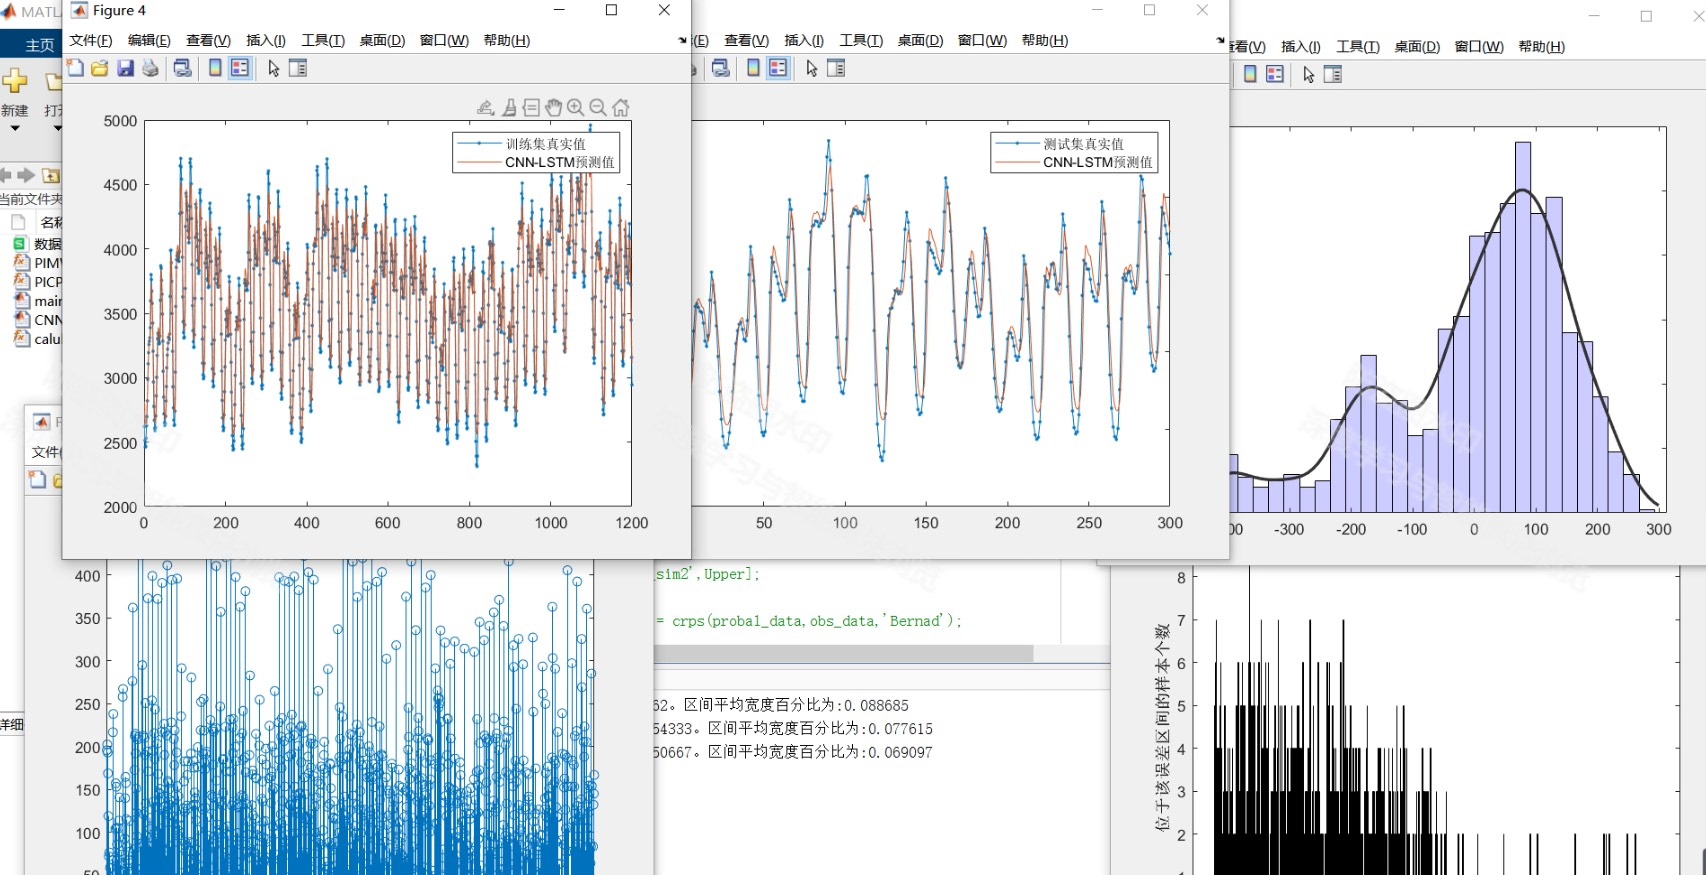Image resolution: width=1706 pixels, height=875 pixels.
Task: Select Edit Plot arrow in histogram figure
Action: pos(1308,74)
